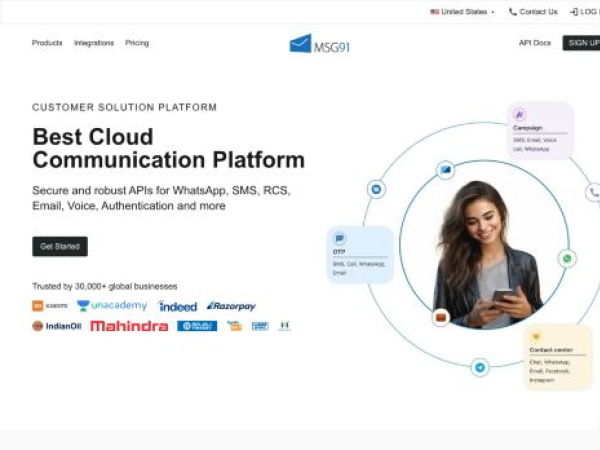Click the Campaign card megaphone icon
This screenshot has width=600, height=450.
520,115
